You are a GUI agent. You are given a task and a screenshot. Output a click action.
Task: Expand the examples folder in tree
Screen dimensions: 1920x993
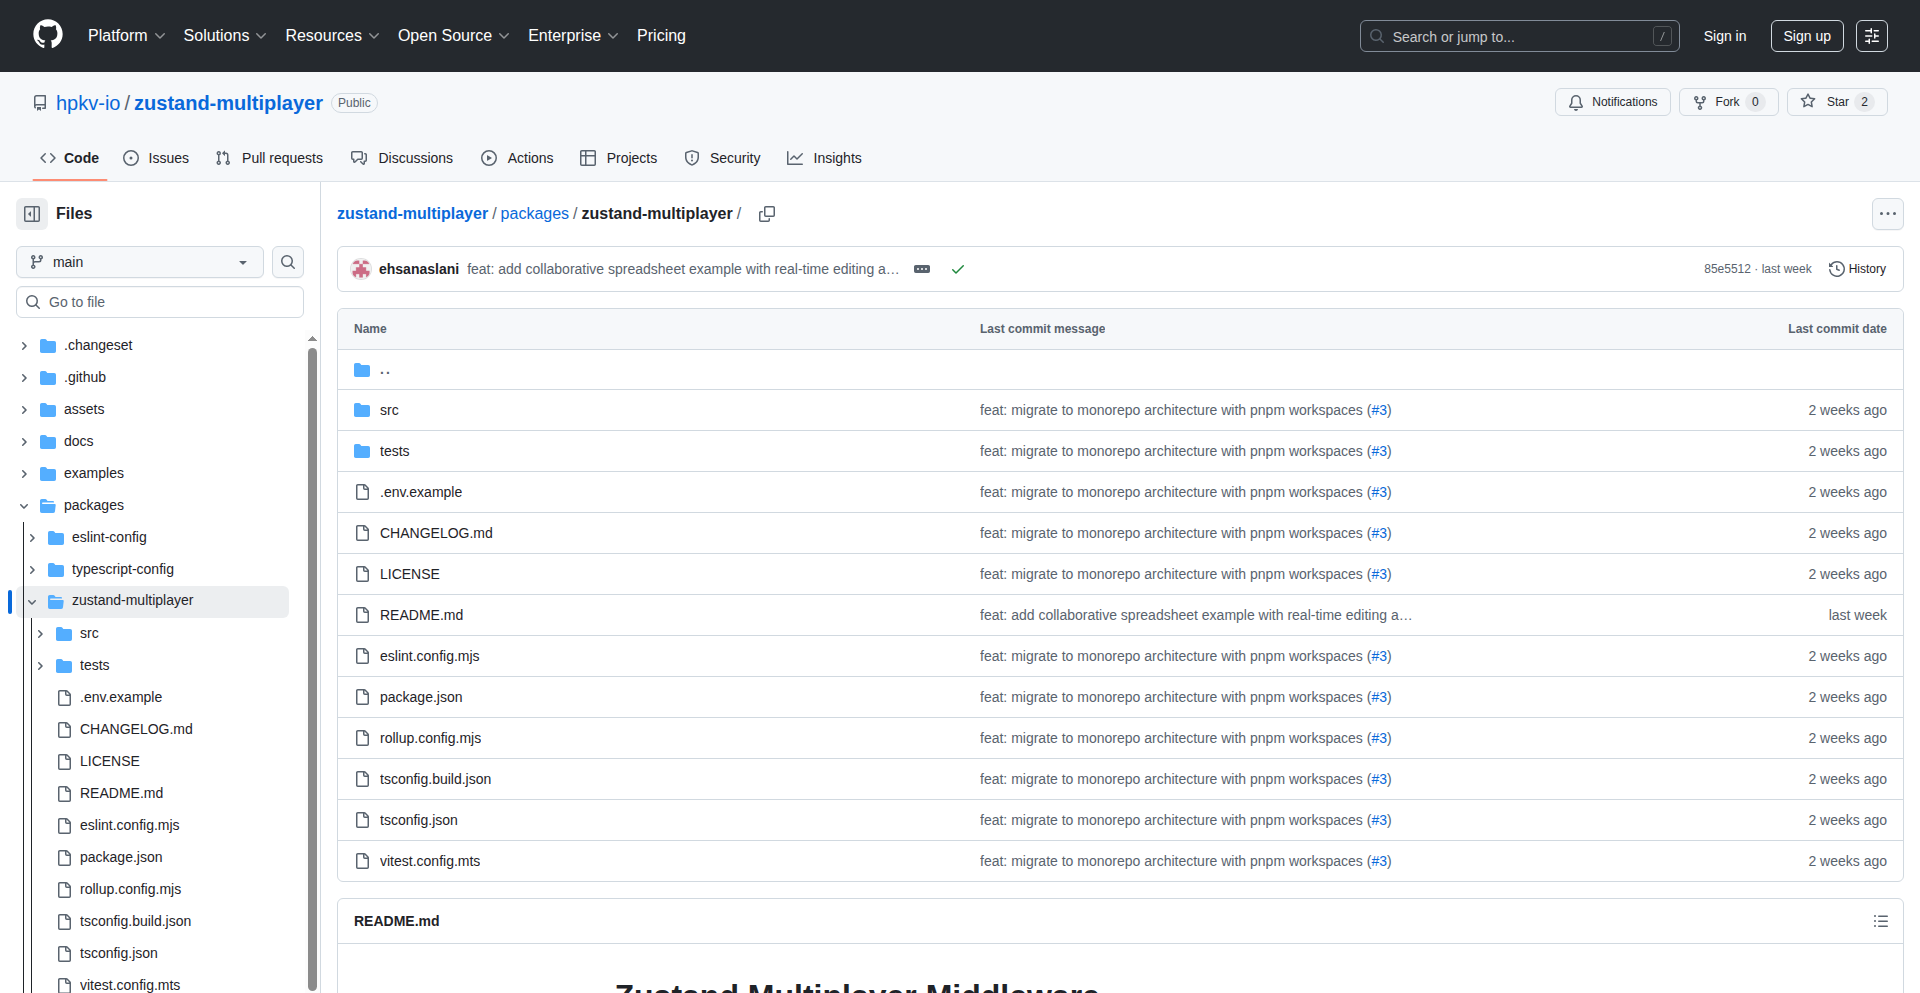coord(24,474)
